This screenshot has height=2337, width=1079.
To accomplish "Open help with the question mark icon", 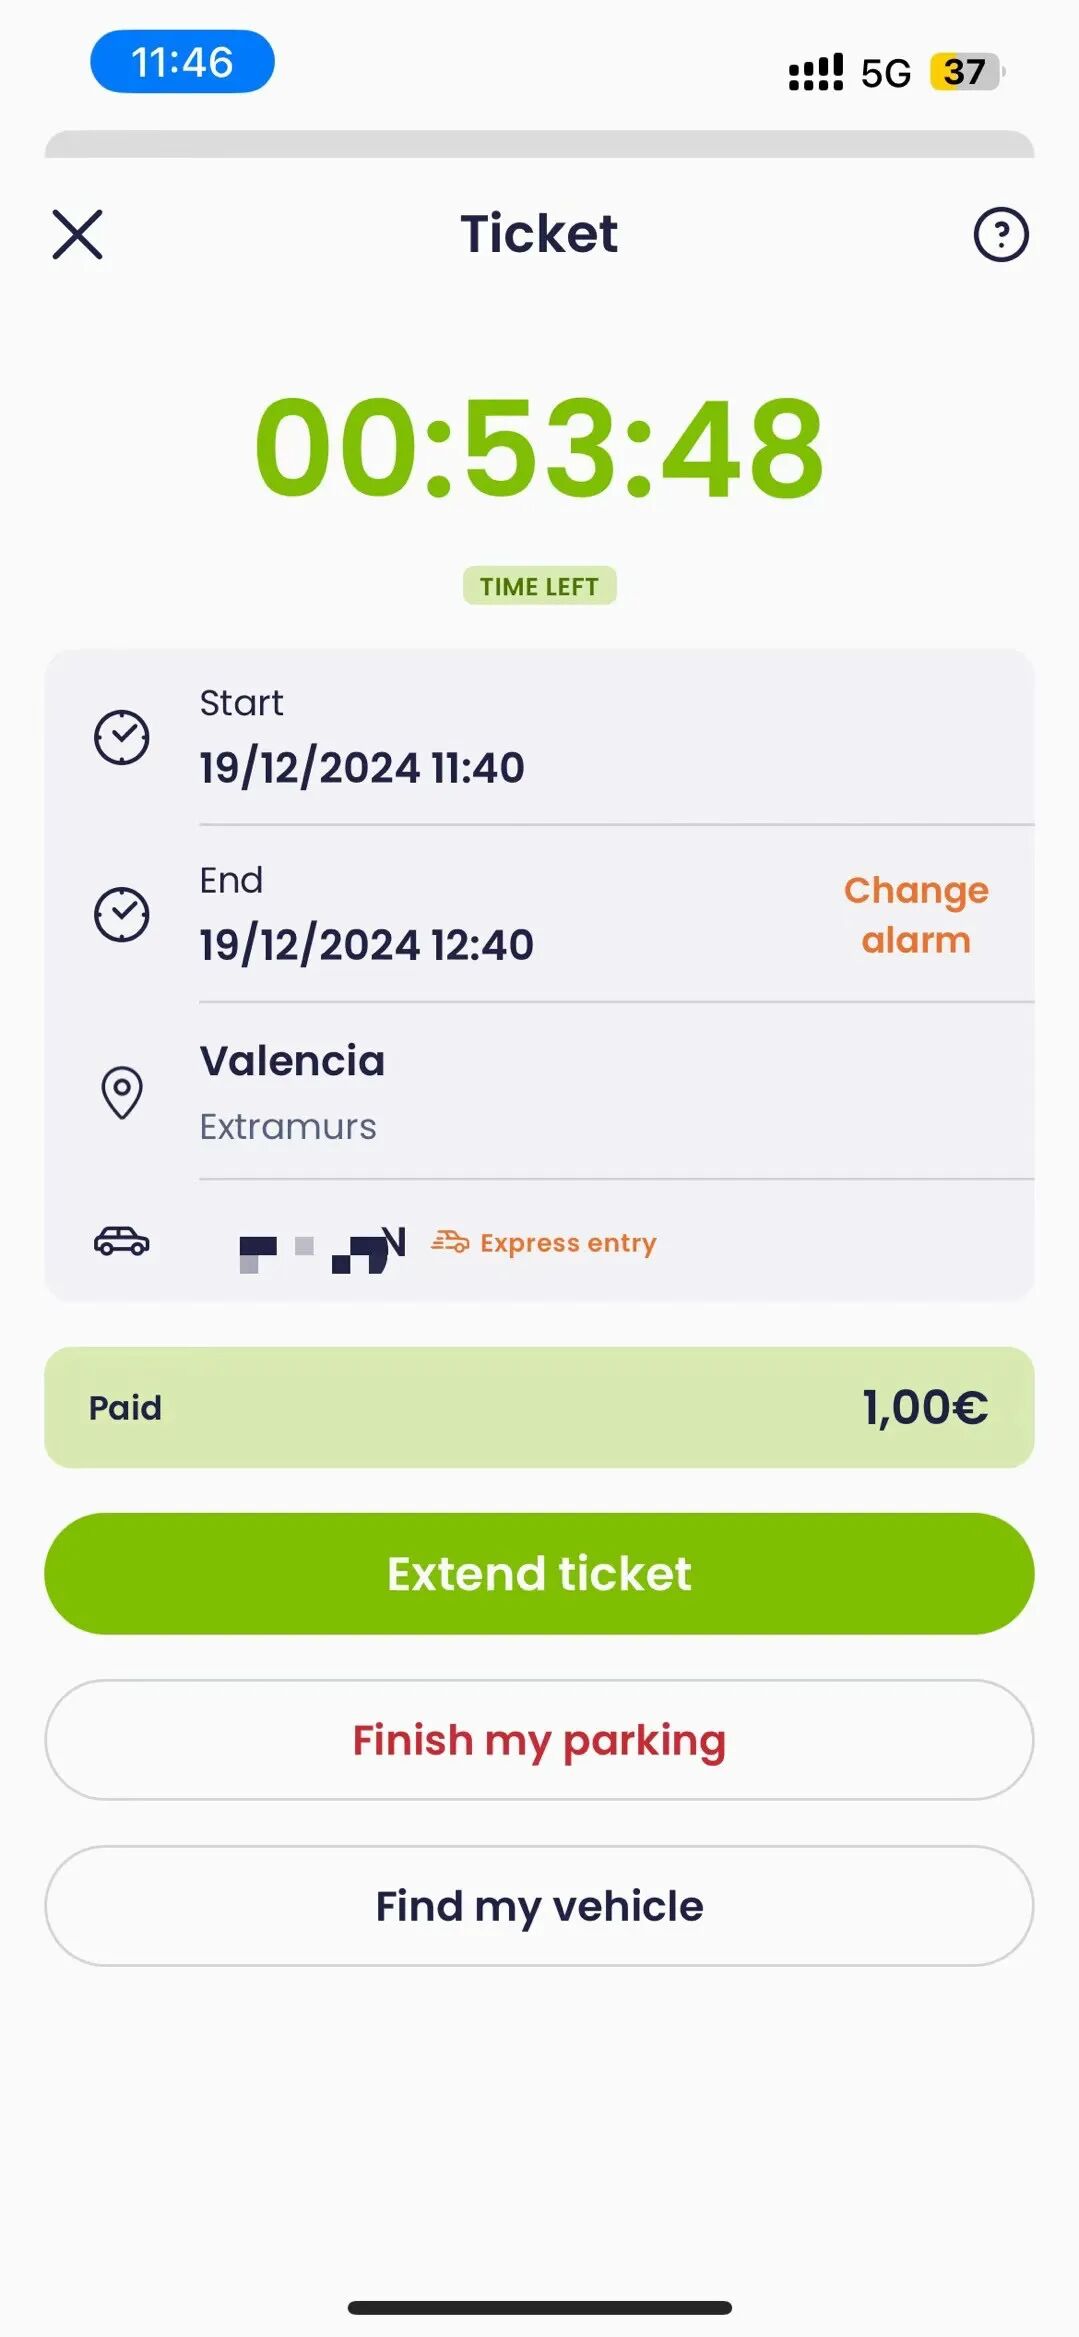I will [x=1000, y=235].
